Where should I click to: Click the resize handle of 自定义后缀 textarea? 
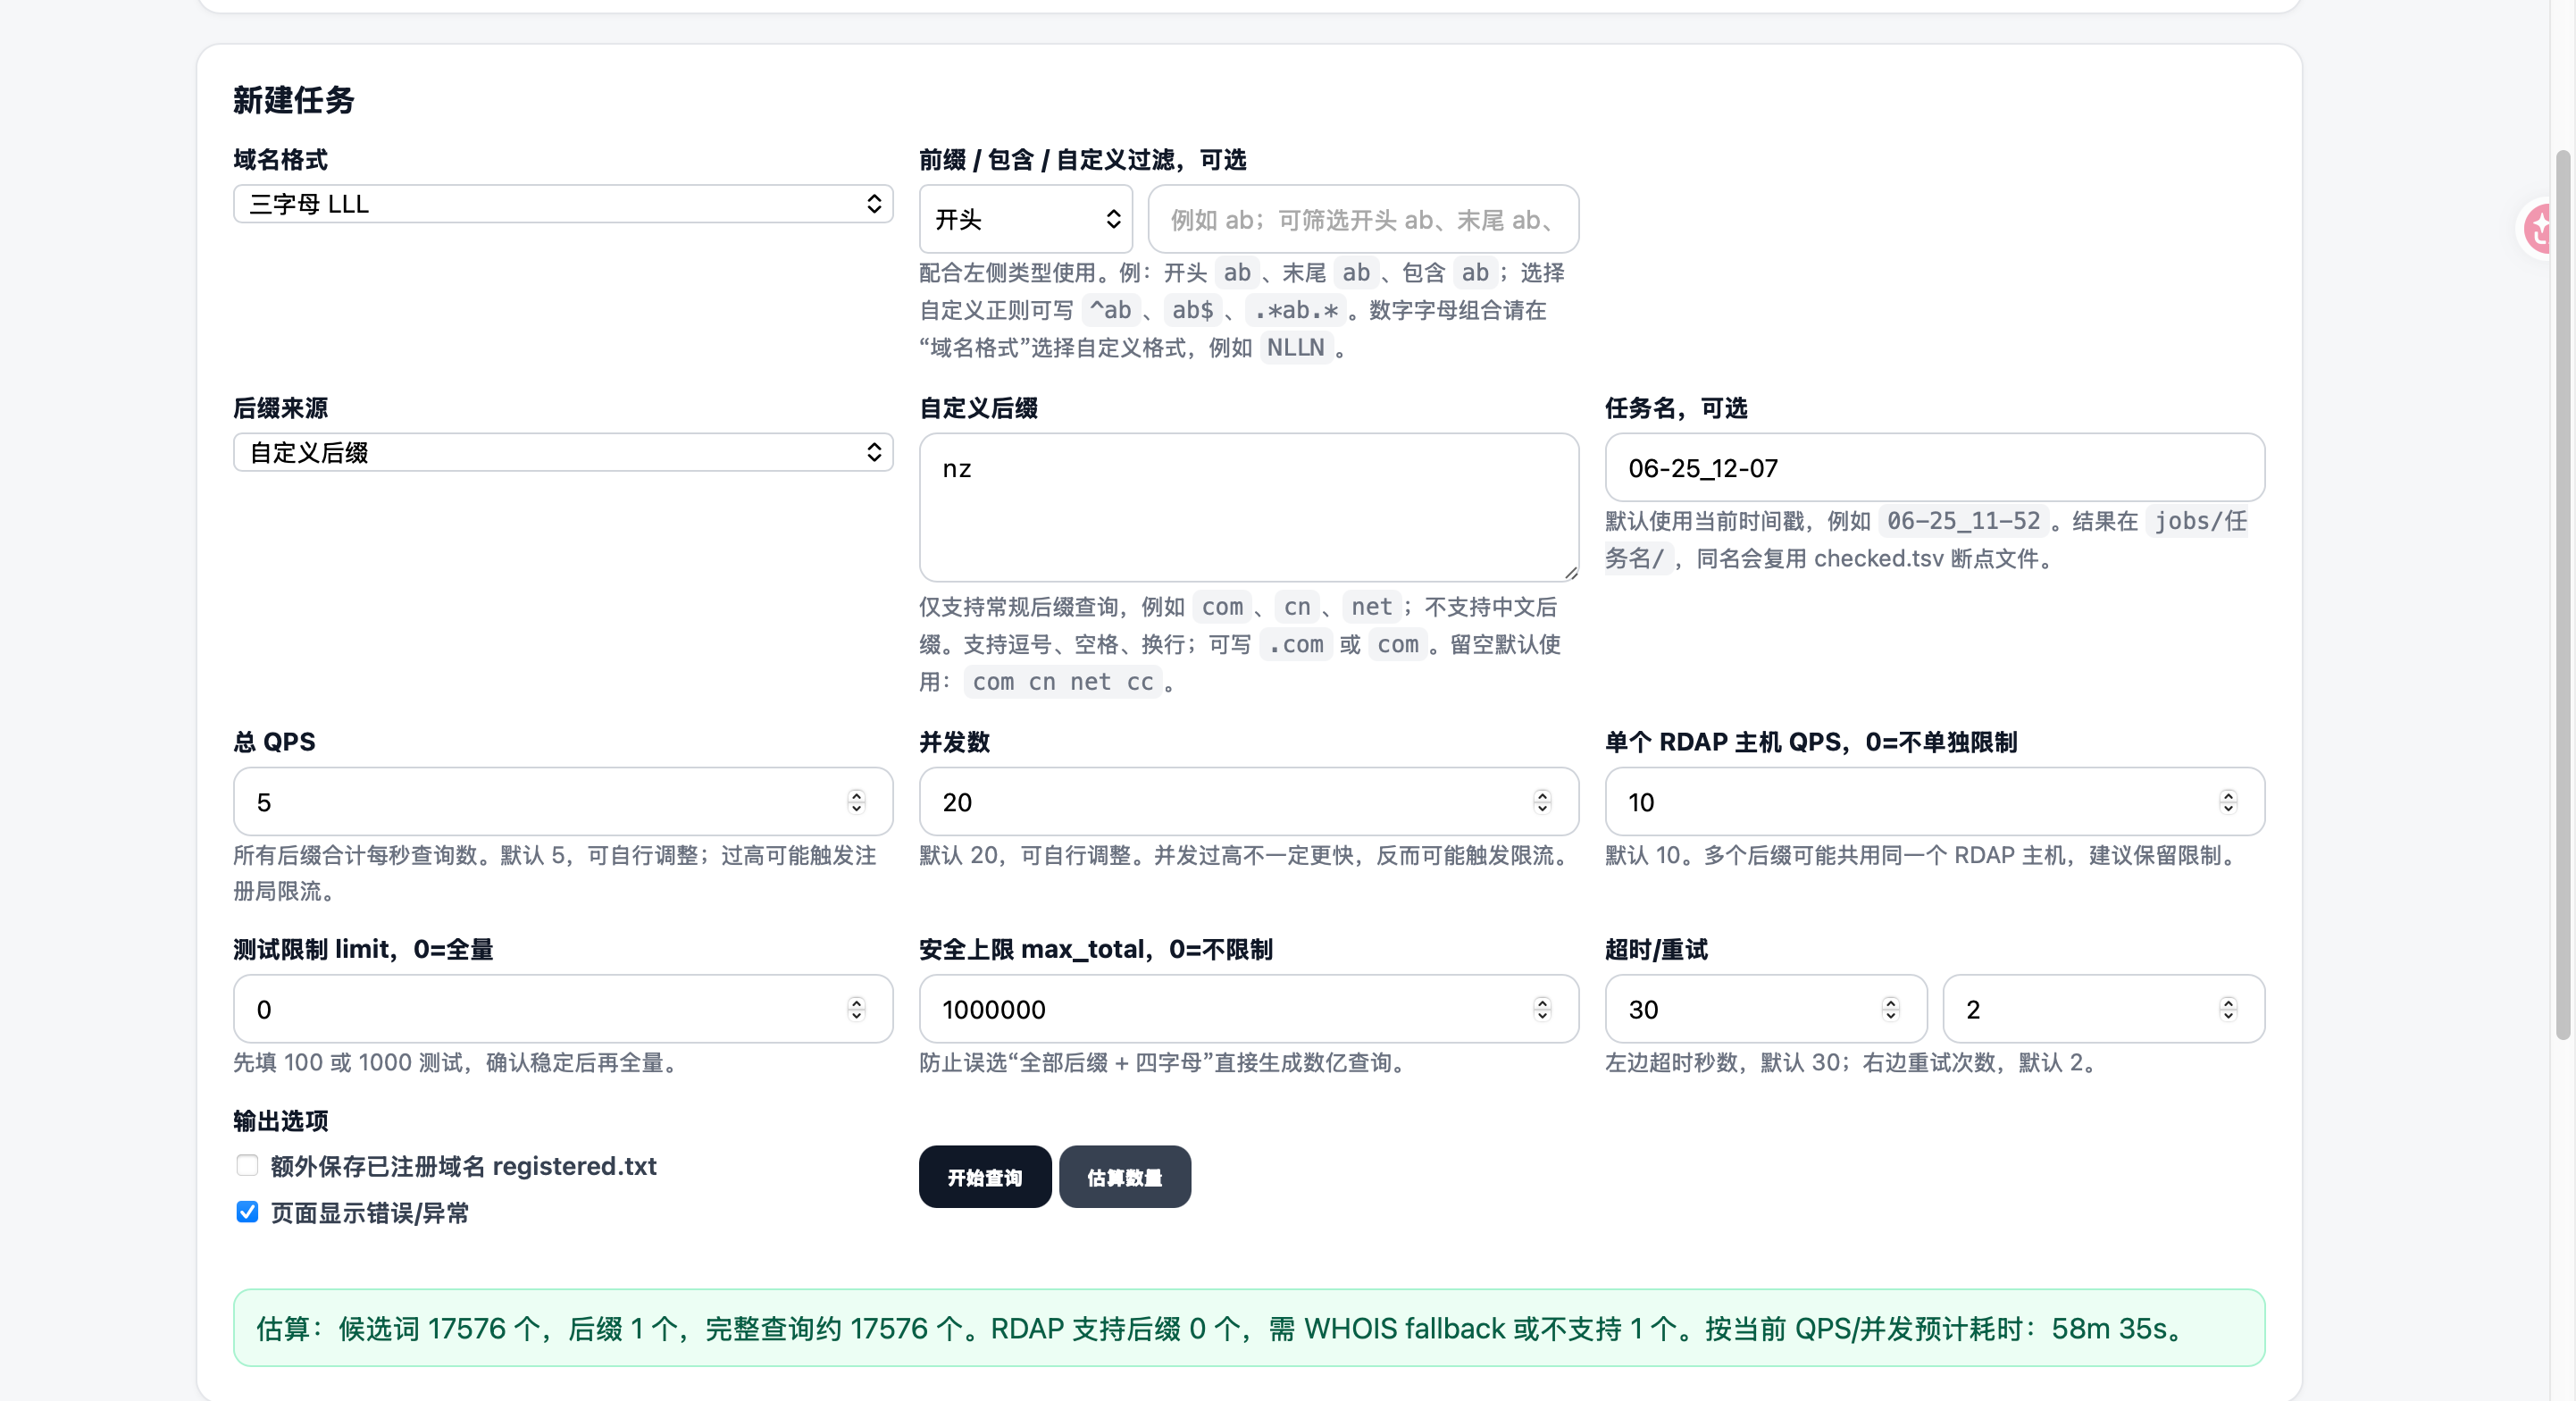tap(1570, 573)
